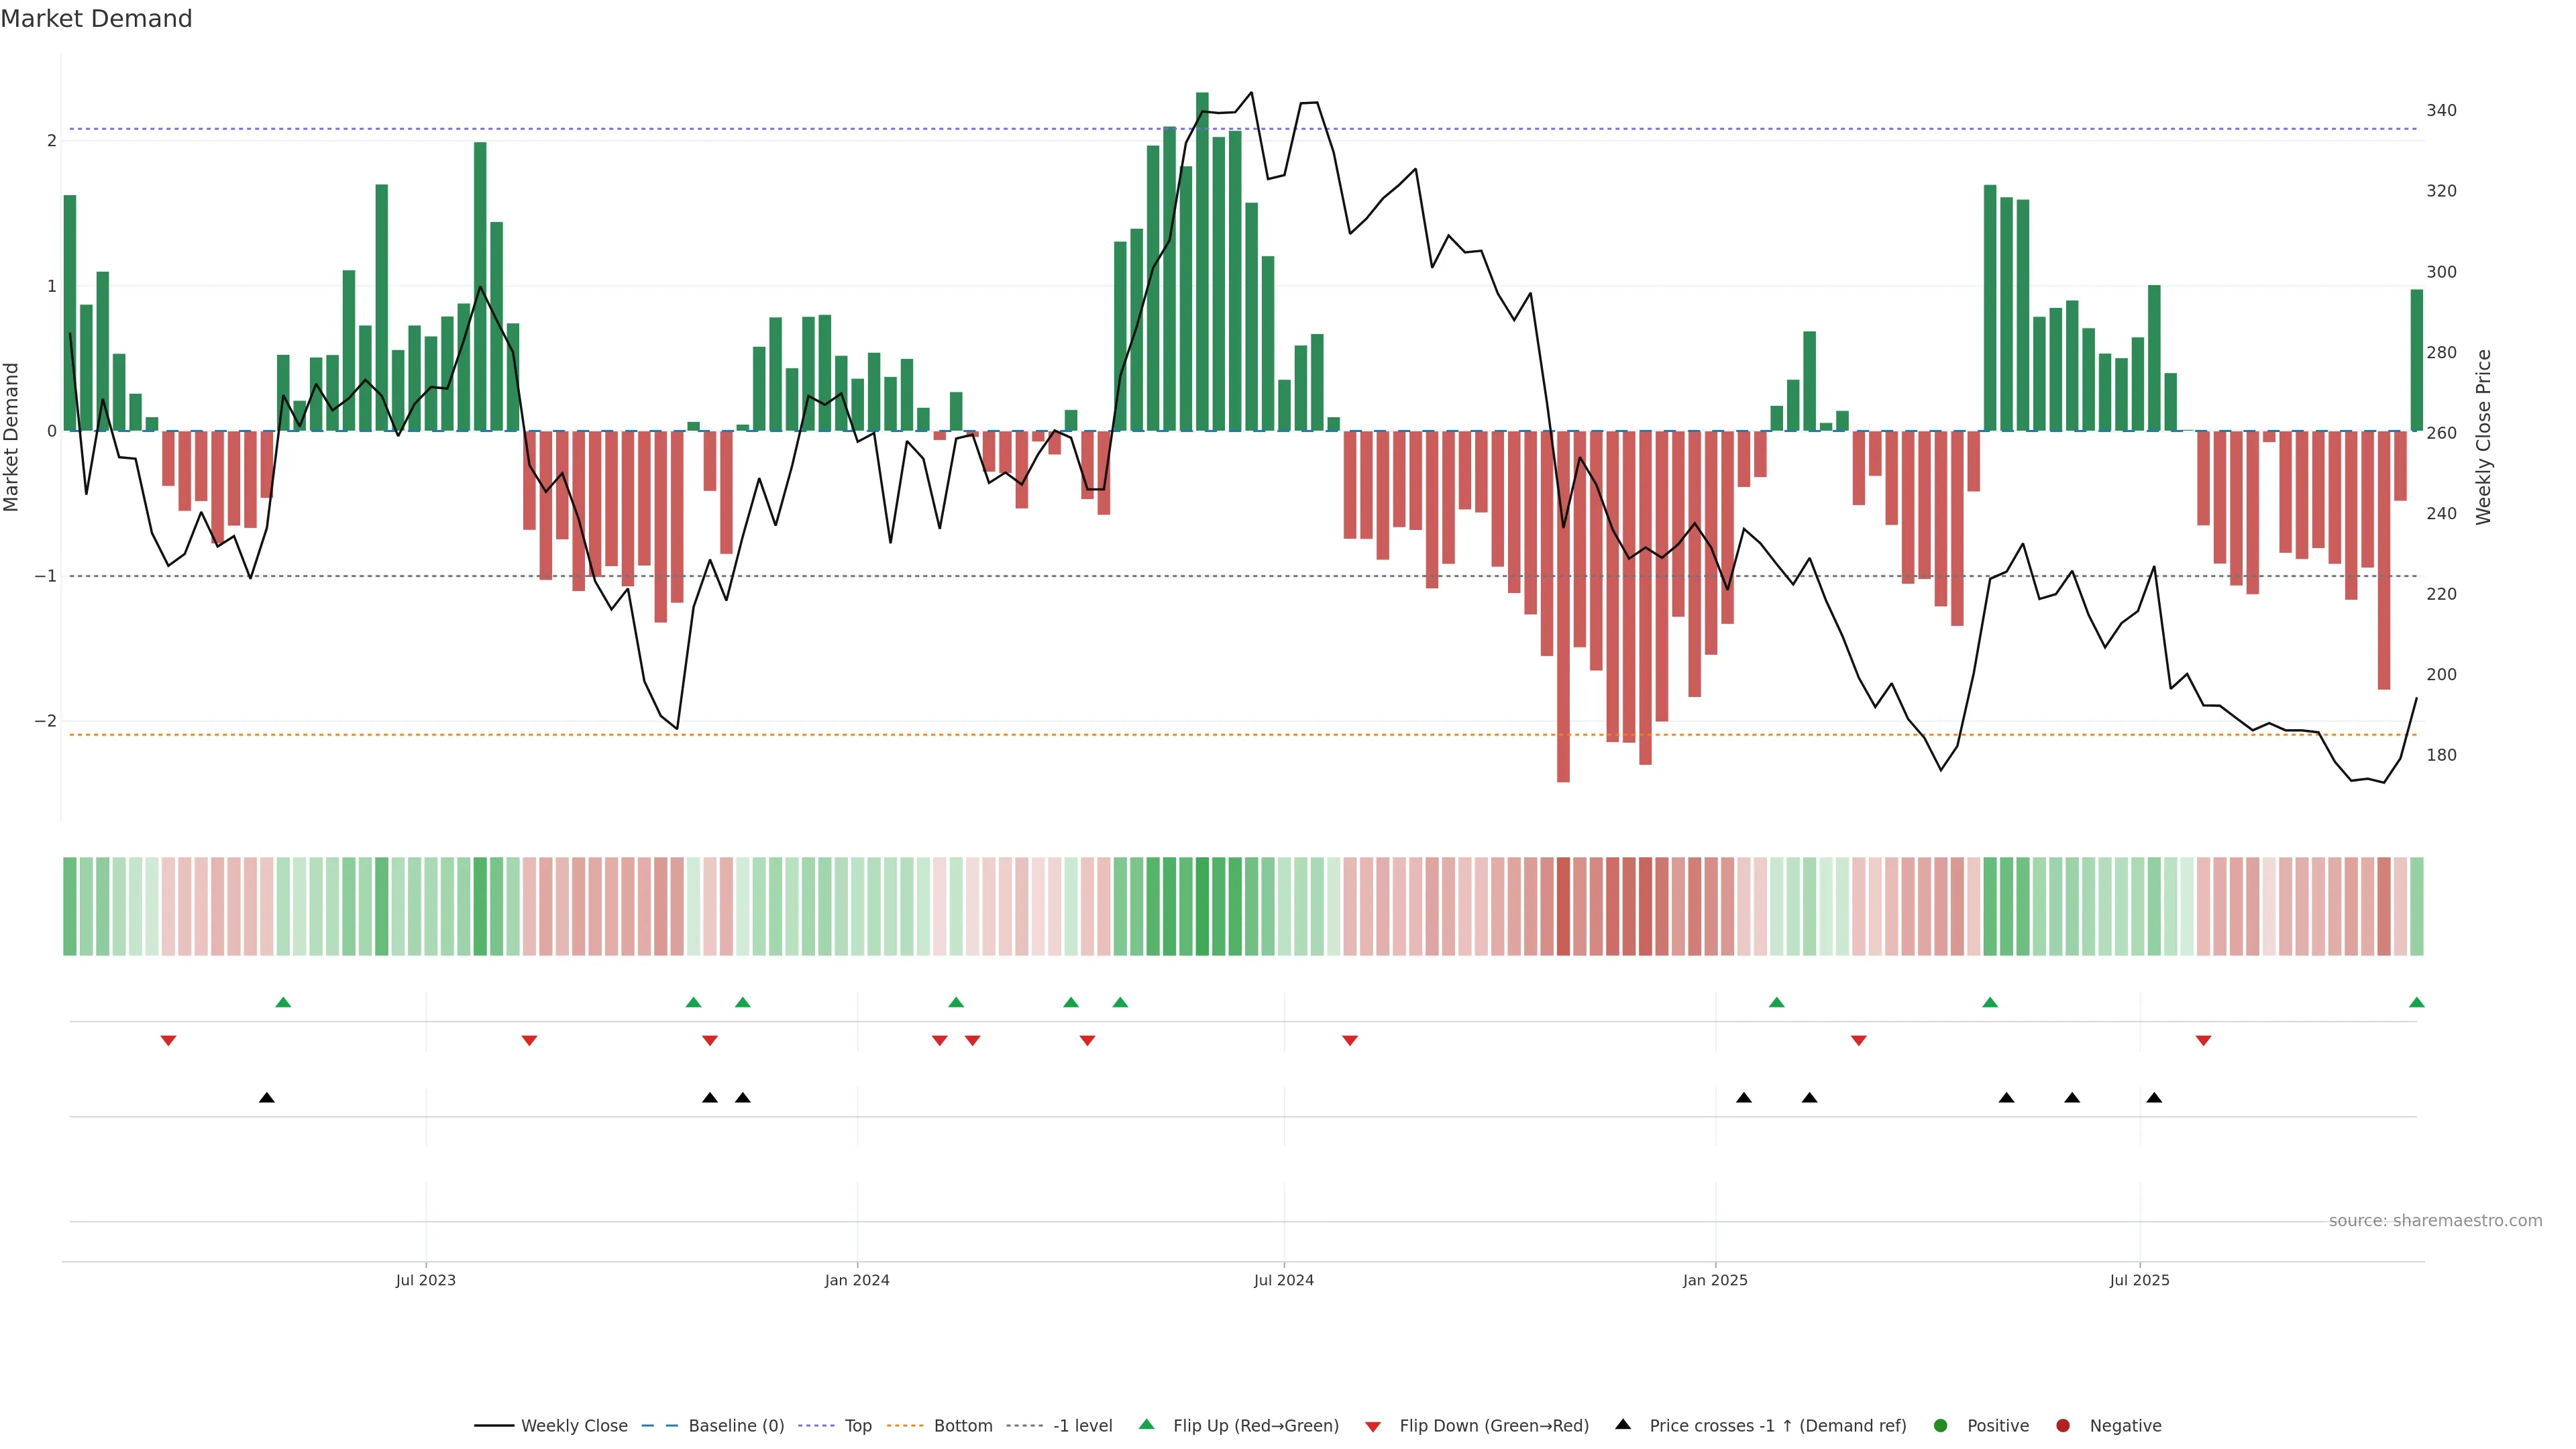
Task: Click the Jul 2025 axis label
Action: click(2140, 1281)
